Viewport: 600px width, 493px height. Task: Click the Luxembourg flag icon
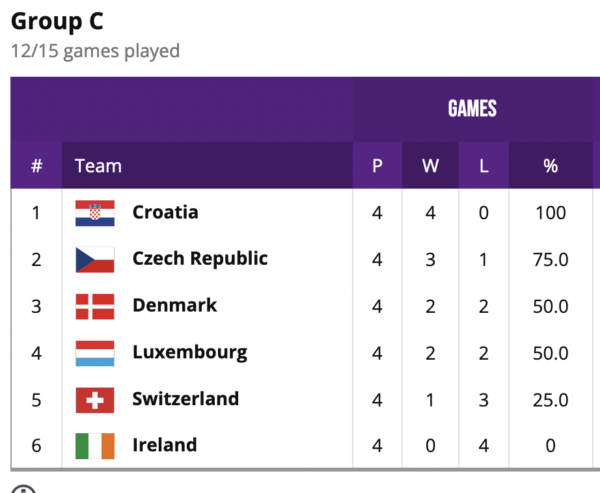[x=95, y=353]
